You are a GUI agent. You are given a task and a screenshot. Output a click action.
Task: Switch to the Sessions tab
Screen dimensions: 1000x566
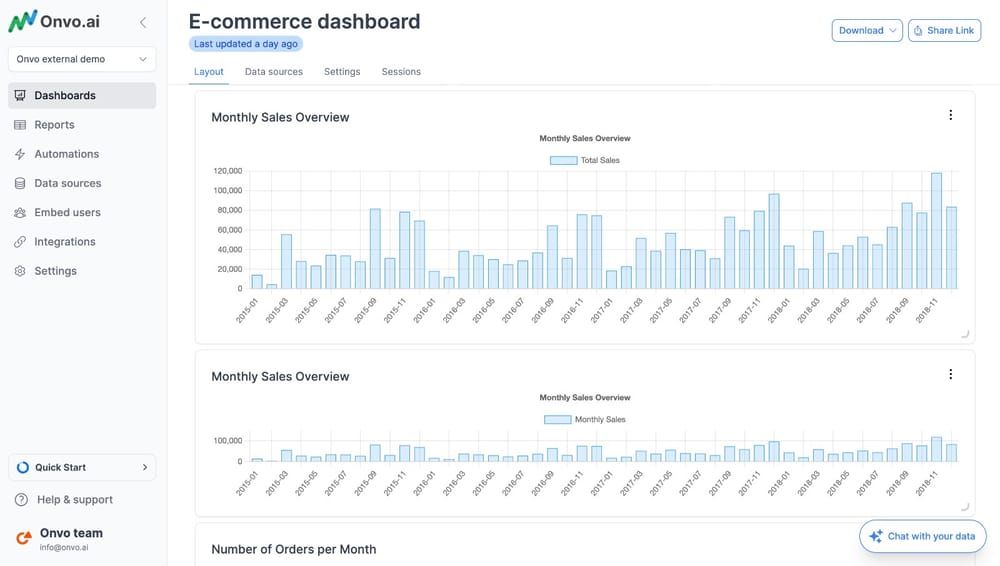(401, 72)
